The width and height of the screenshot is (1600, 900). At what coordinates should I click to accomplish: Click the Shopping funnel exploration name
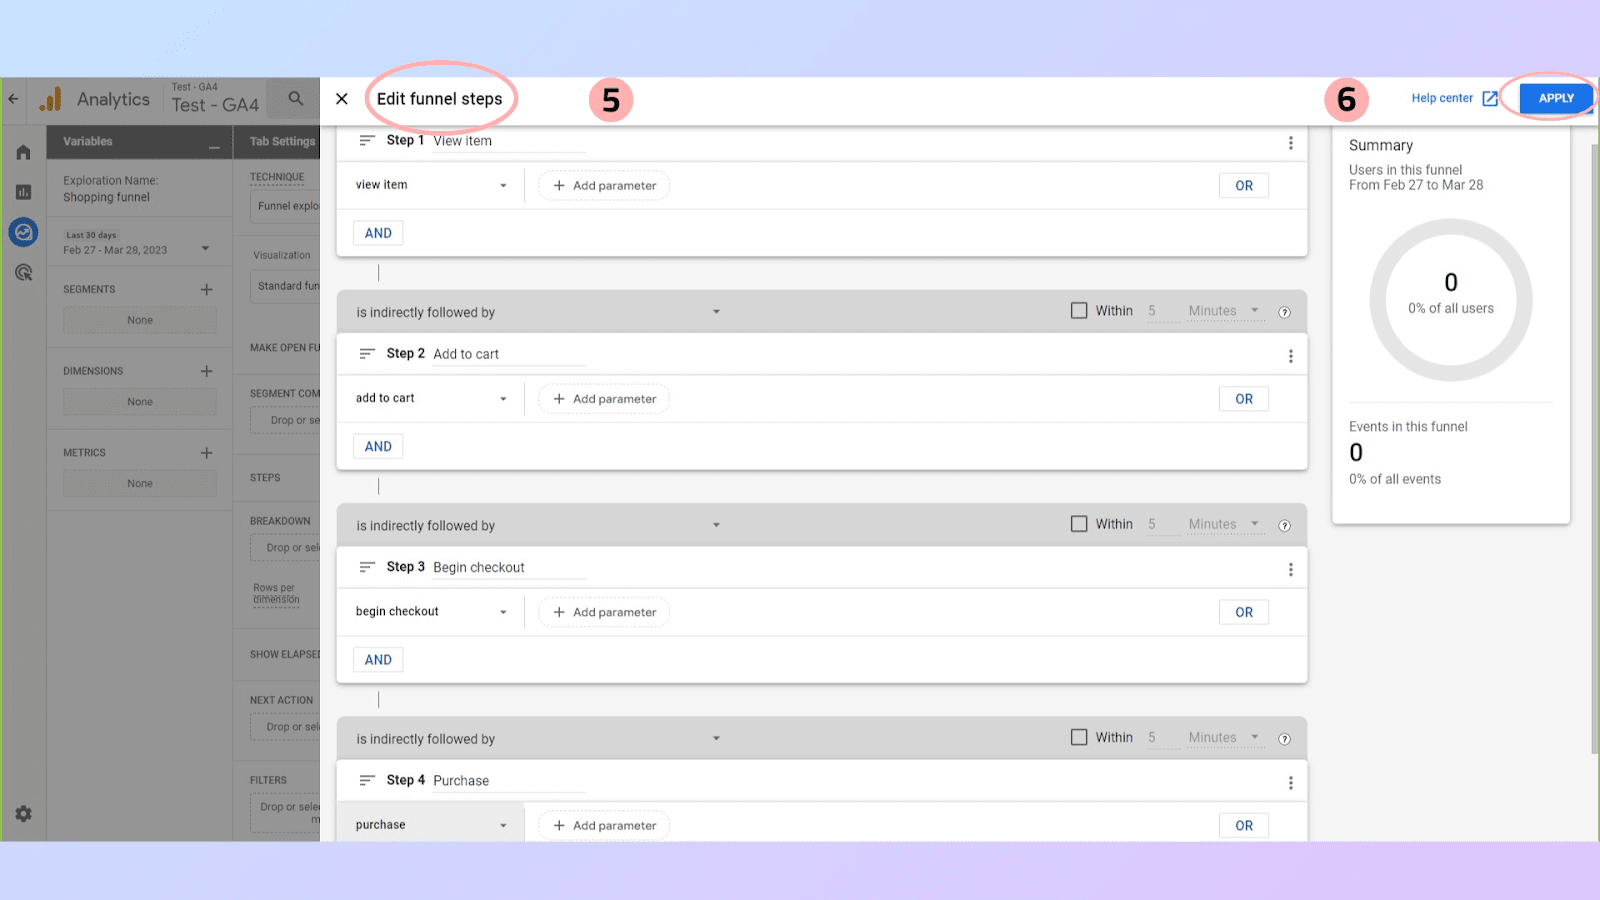coord(106,197)
